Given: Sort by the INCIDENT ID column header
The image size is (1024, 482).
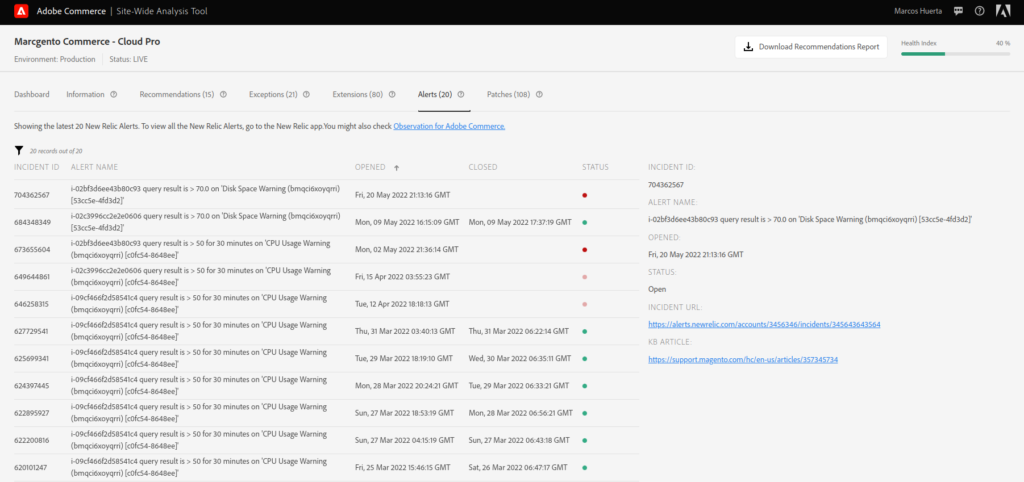Looking at the screenshot, I should pyautogui.click(x=37, y=167).
